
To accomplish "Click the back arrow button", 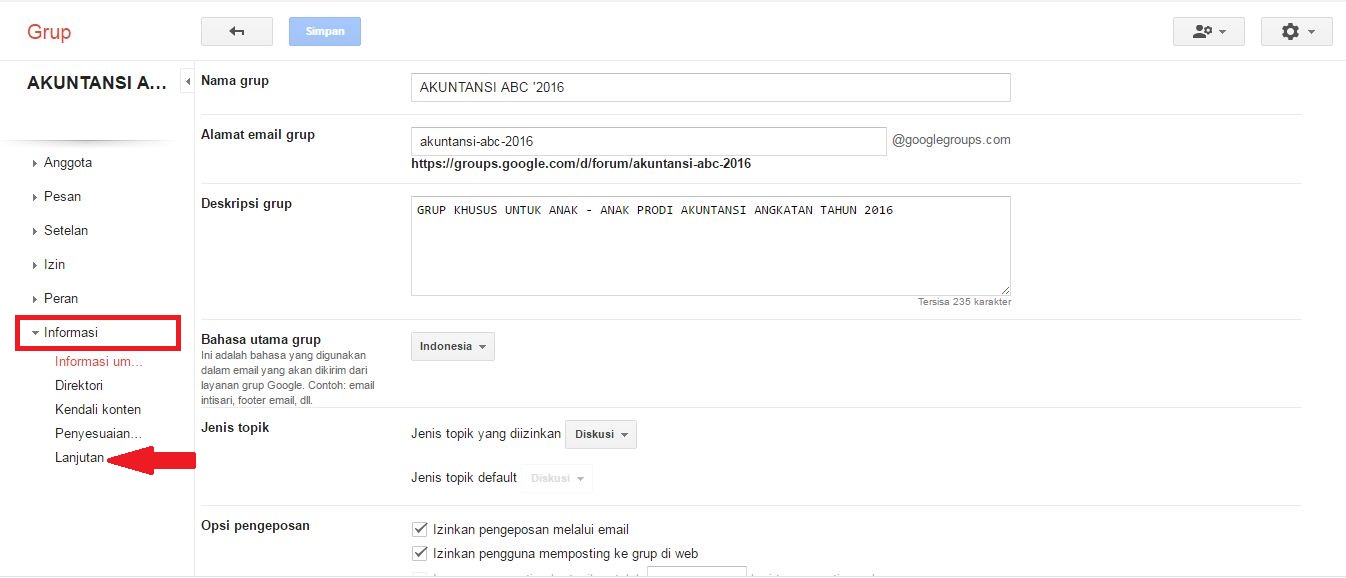I will [237, 31].
